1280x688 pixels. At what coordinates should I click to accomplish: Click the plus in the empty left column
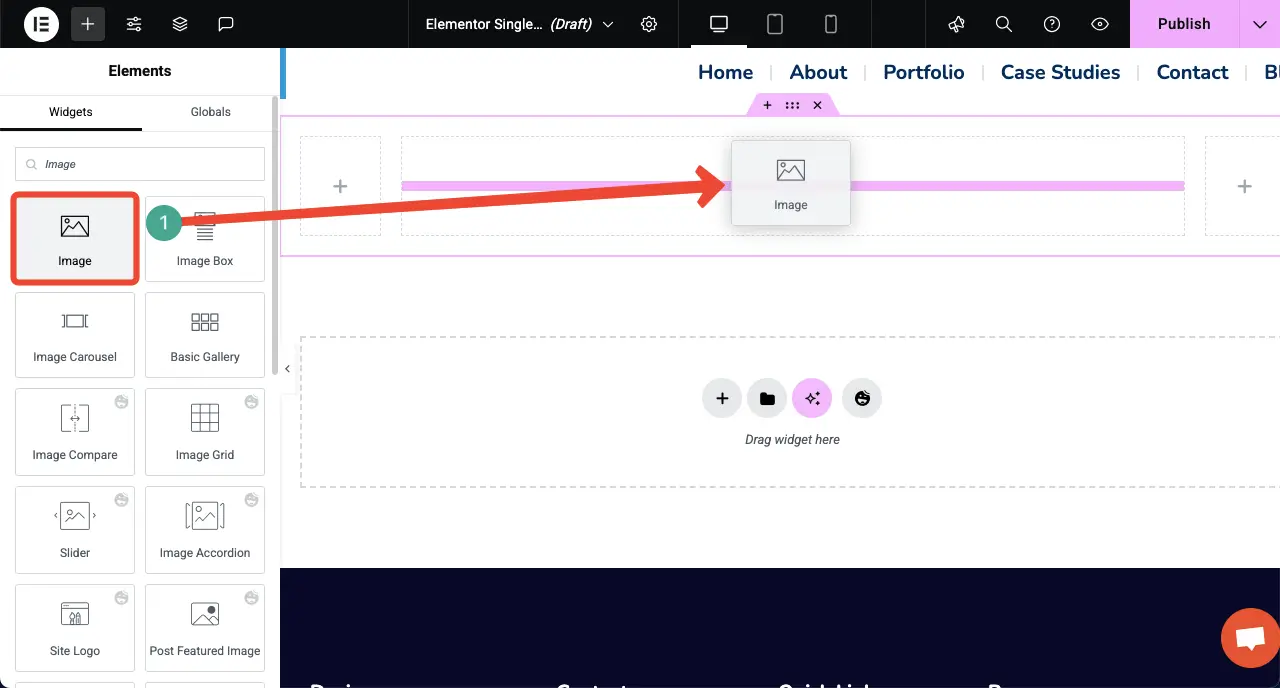pyautogui.click(x=340, y=186)
